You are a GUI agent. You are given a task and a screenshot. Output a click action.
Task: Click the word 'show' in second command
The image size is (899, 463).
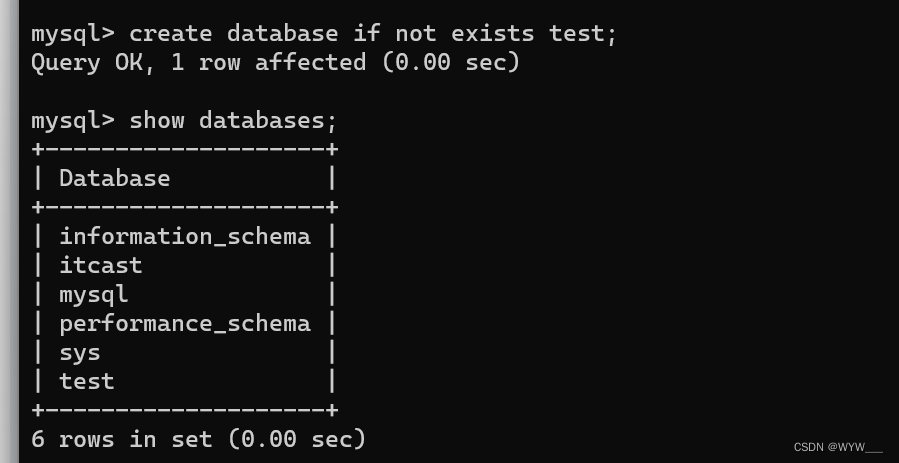click(156, 120)
